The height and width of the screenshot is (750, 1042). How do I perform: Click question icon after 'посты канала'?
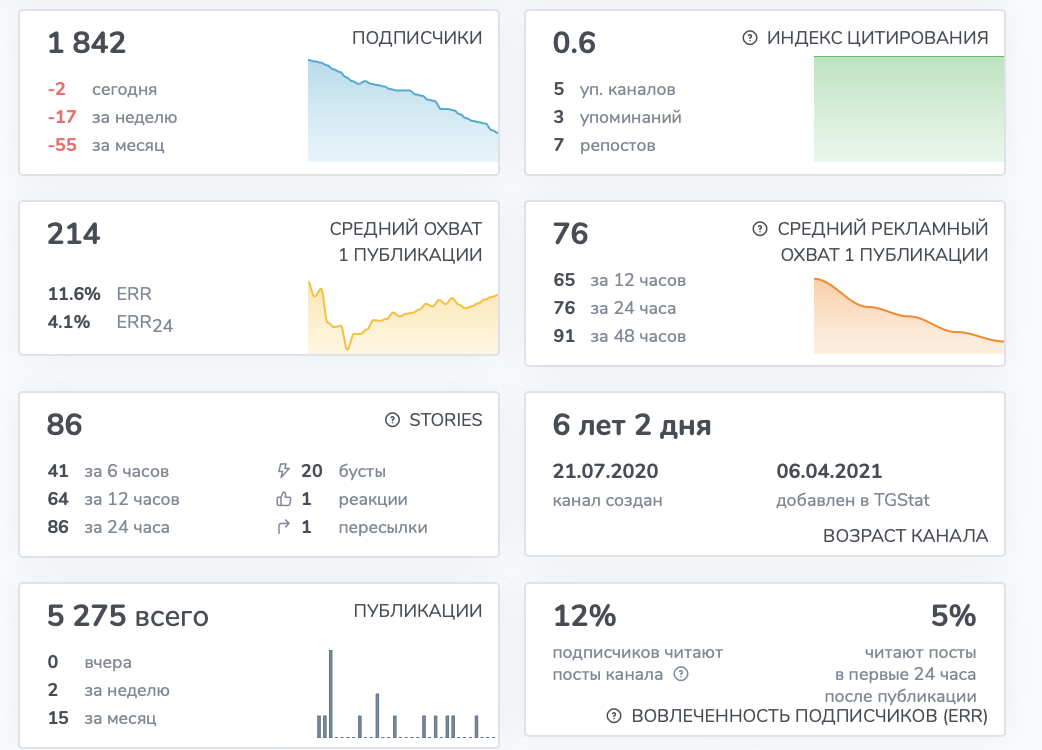pyautogui.click(x=681, y=674)
